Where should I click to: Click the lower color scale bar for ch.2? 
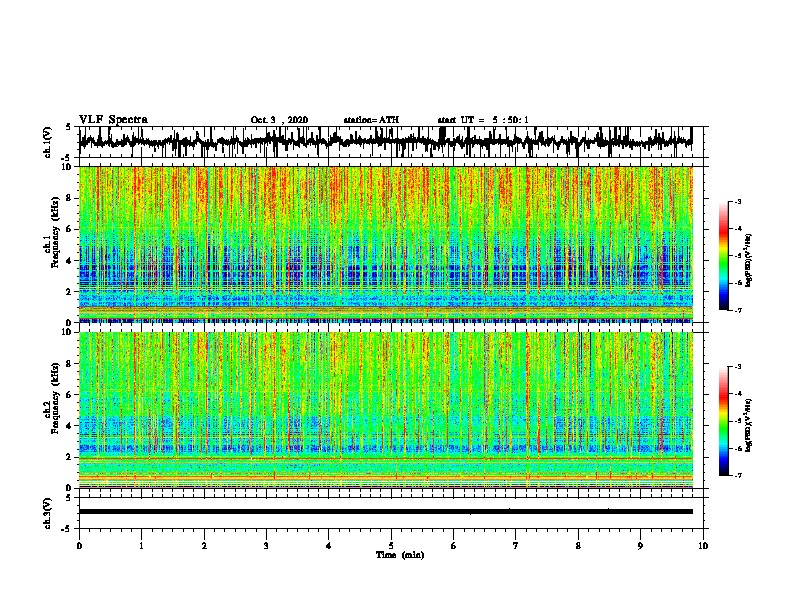(x=723, y=421)
